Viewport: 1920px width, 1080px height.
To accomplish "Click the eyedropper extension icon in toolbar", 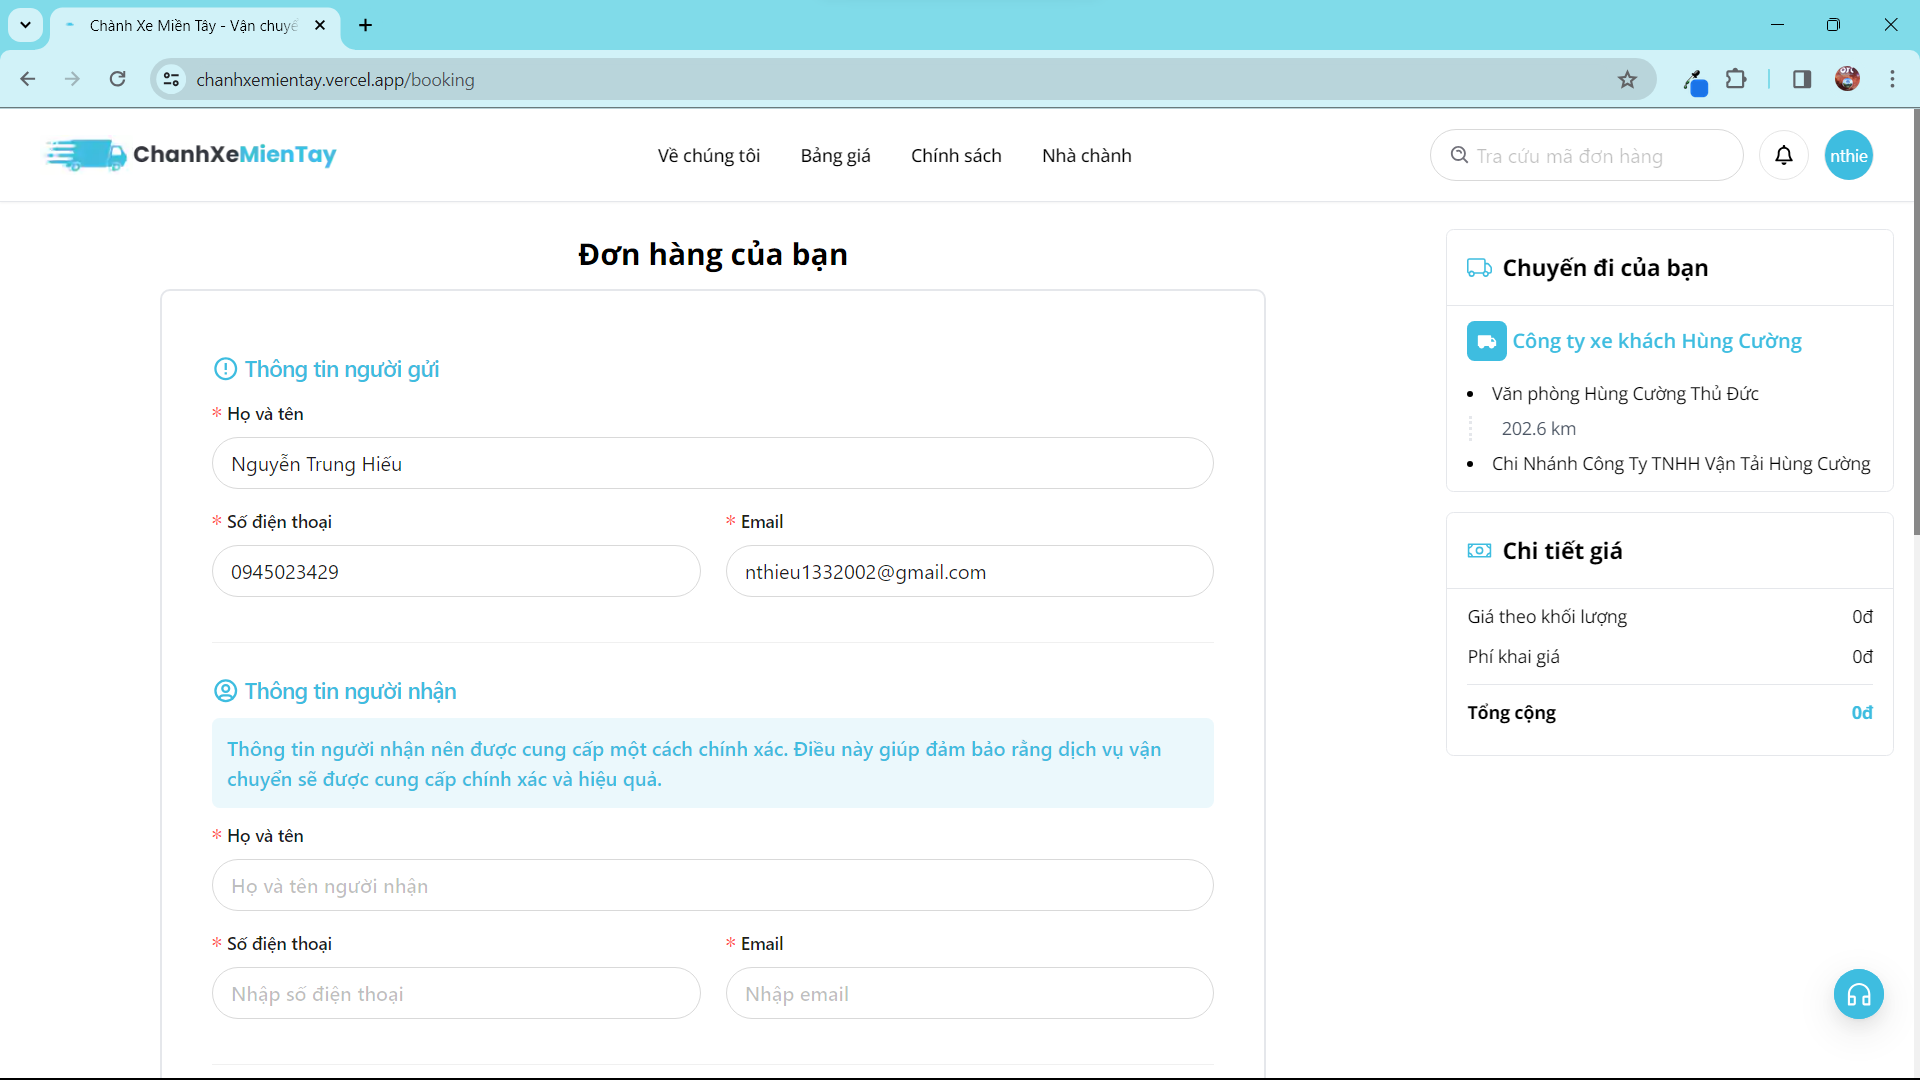I will [1696, 79].
